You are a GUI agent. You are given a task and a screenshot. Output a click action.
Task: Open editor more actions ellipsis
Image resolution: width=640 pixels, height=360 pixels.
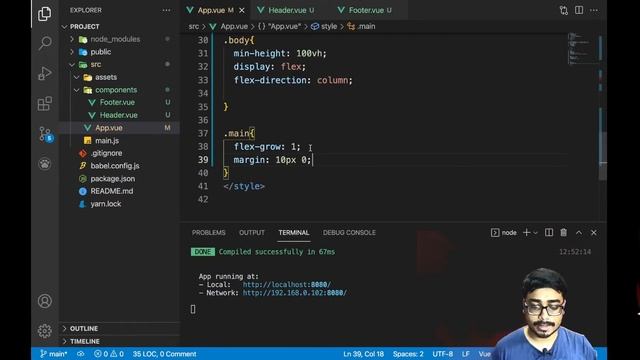594,10
